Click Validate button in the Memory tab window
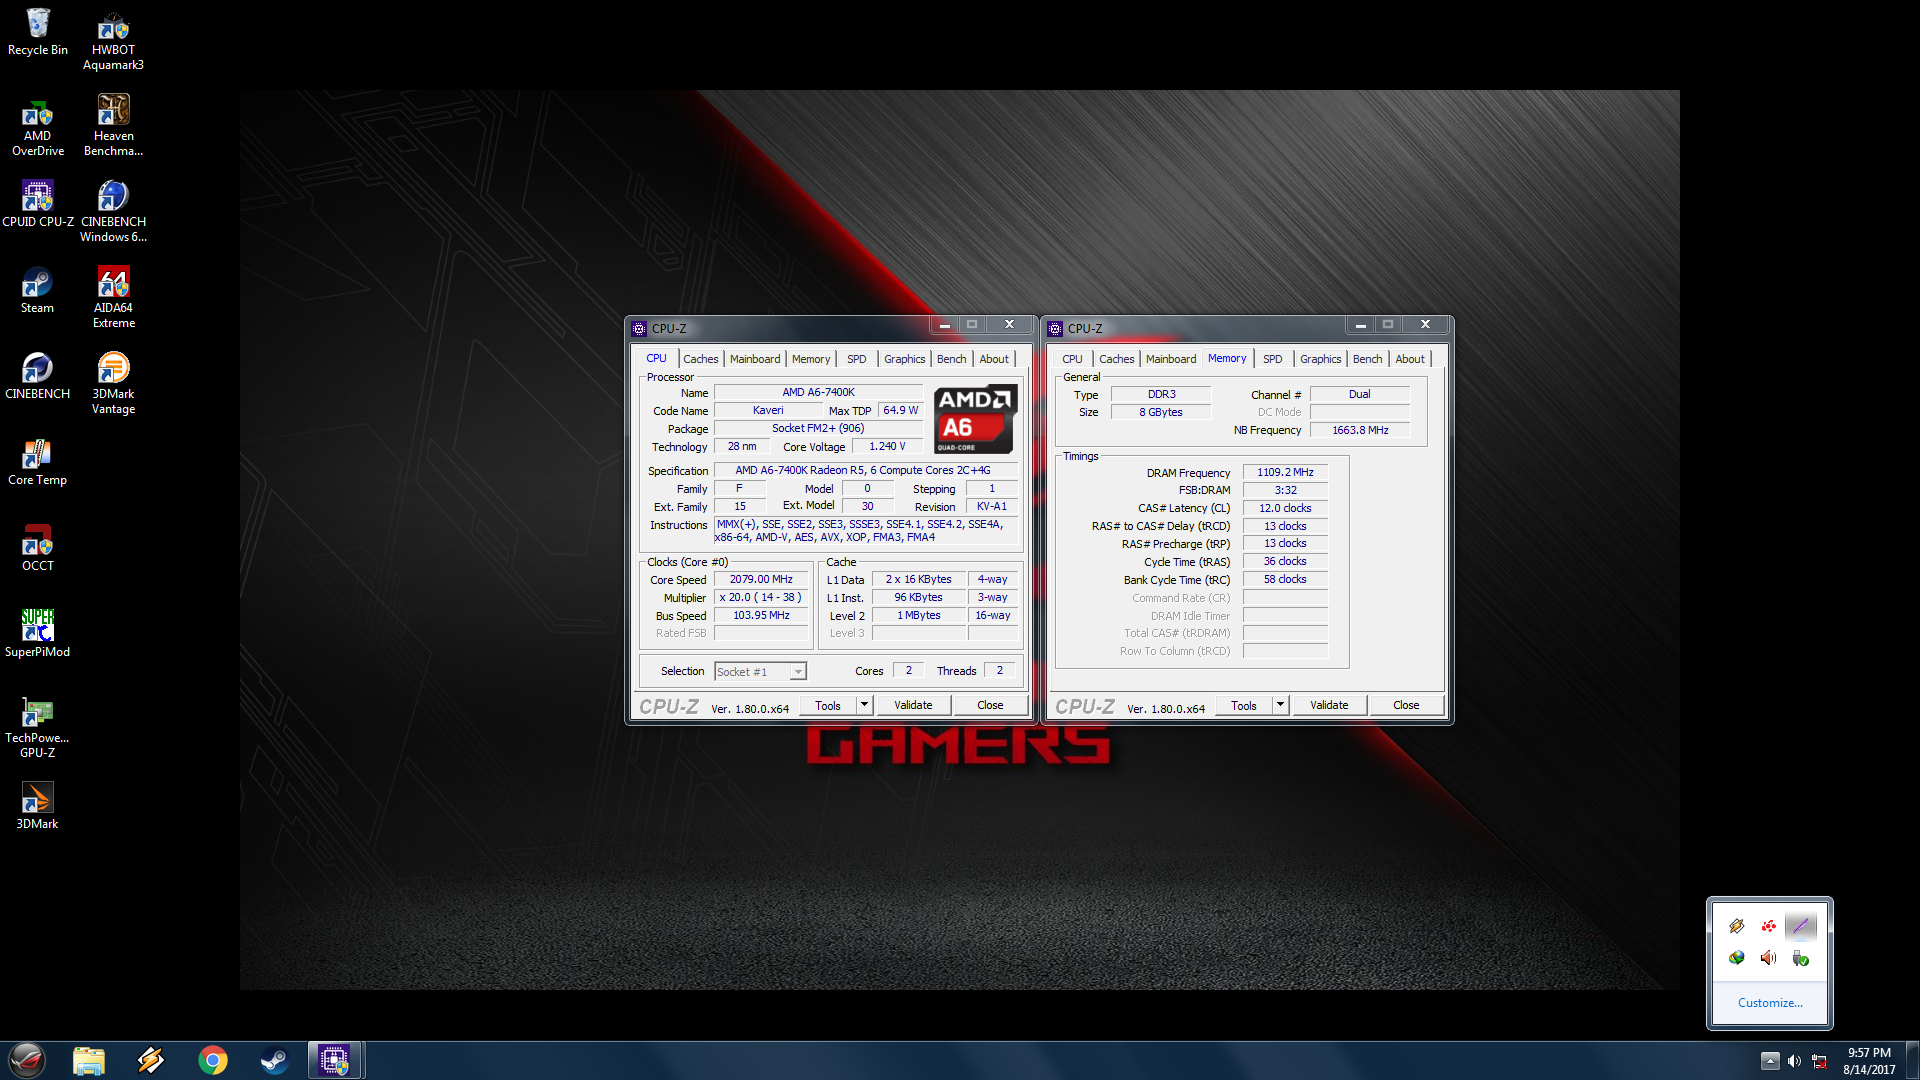 [1329, 705]
